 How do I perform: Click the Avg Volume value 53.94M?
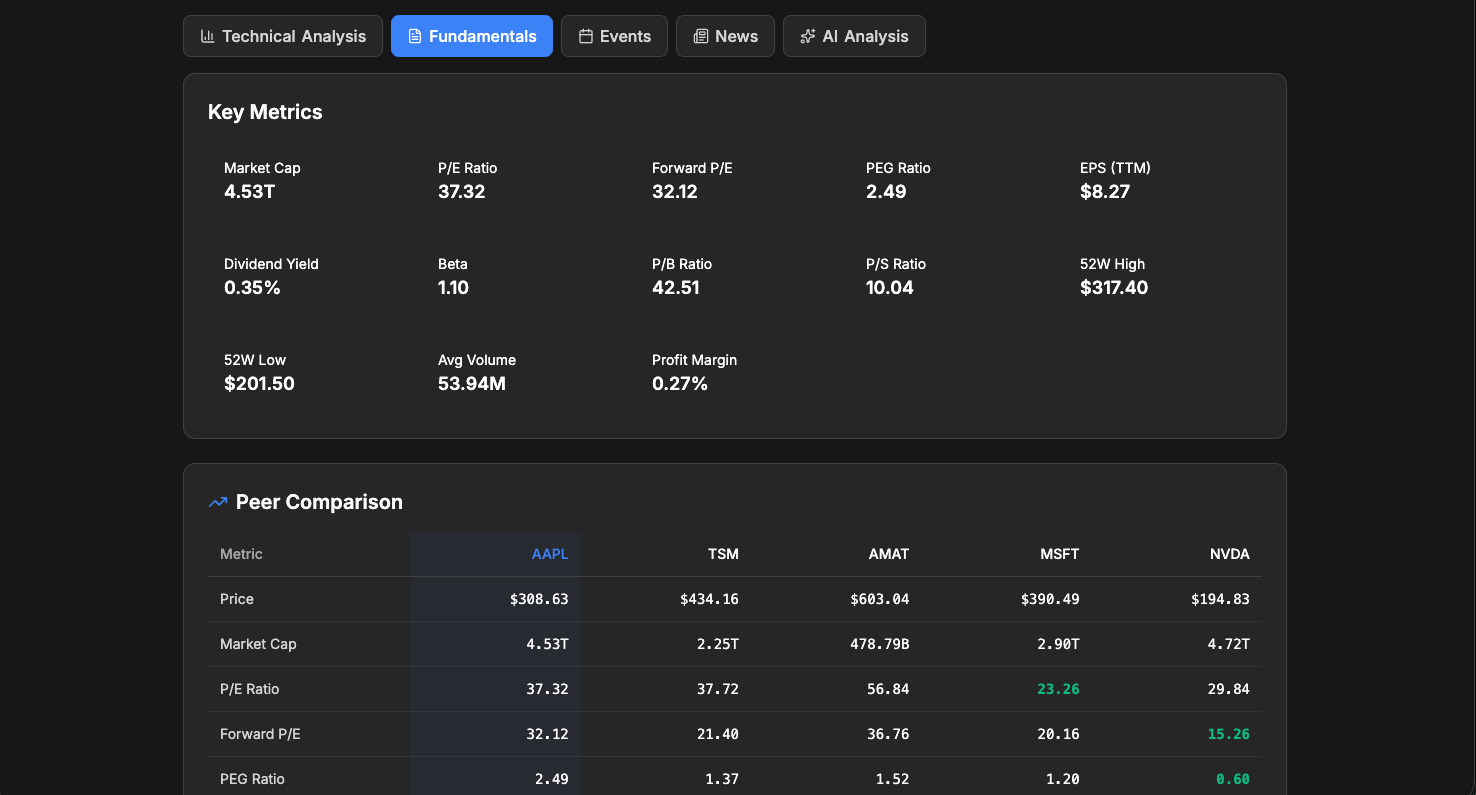coord(472,384)
